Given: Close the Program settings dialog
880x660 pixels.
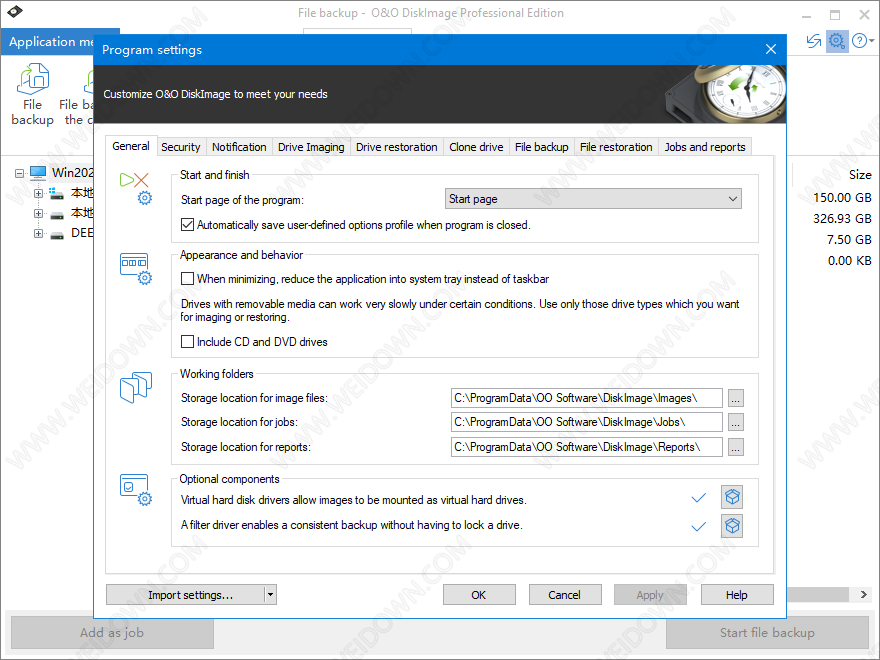Looking at the screenshot, I should [771, 49].
